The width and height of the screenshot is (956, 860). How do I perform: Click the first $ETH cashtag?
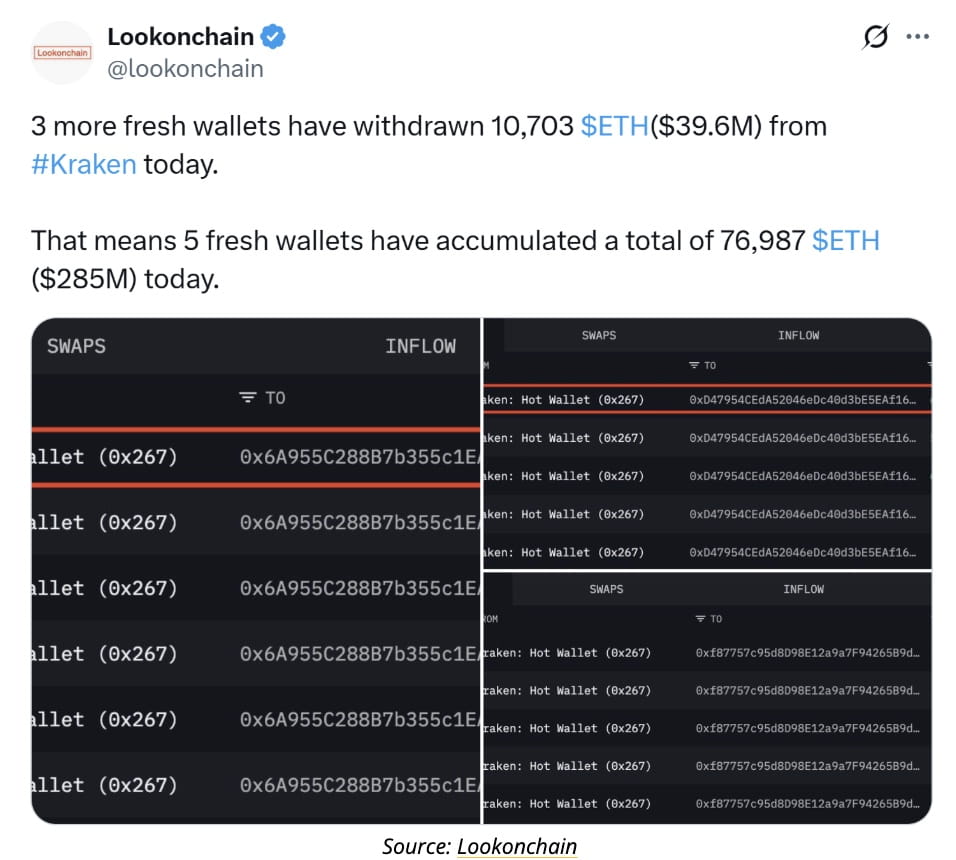(x=615, y=126)
